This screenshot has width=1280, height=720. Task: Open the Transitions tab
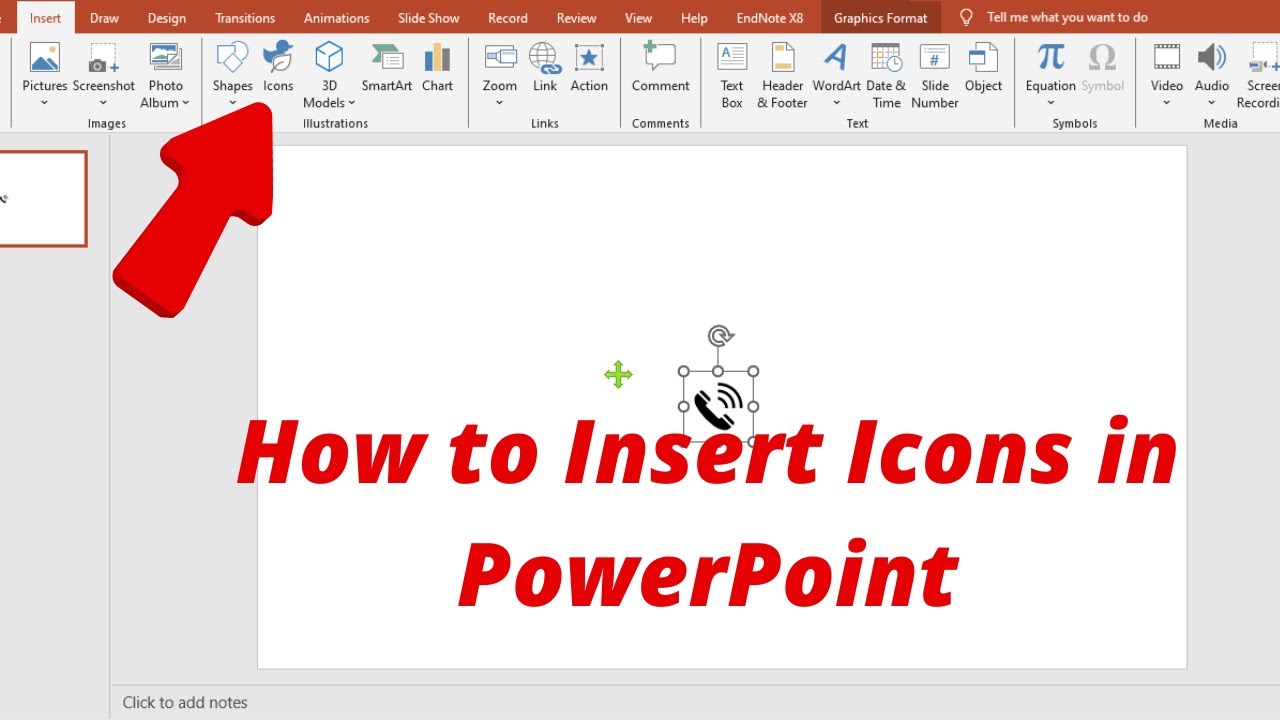(245, 18)
